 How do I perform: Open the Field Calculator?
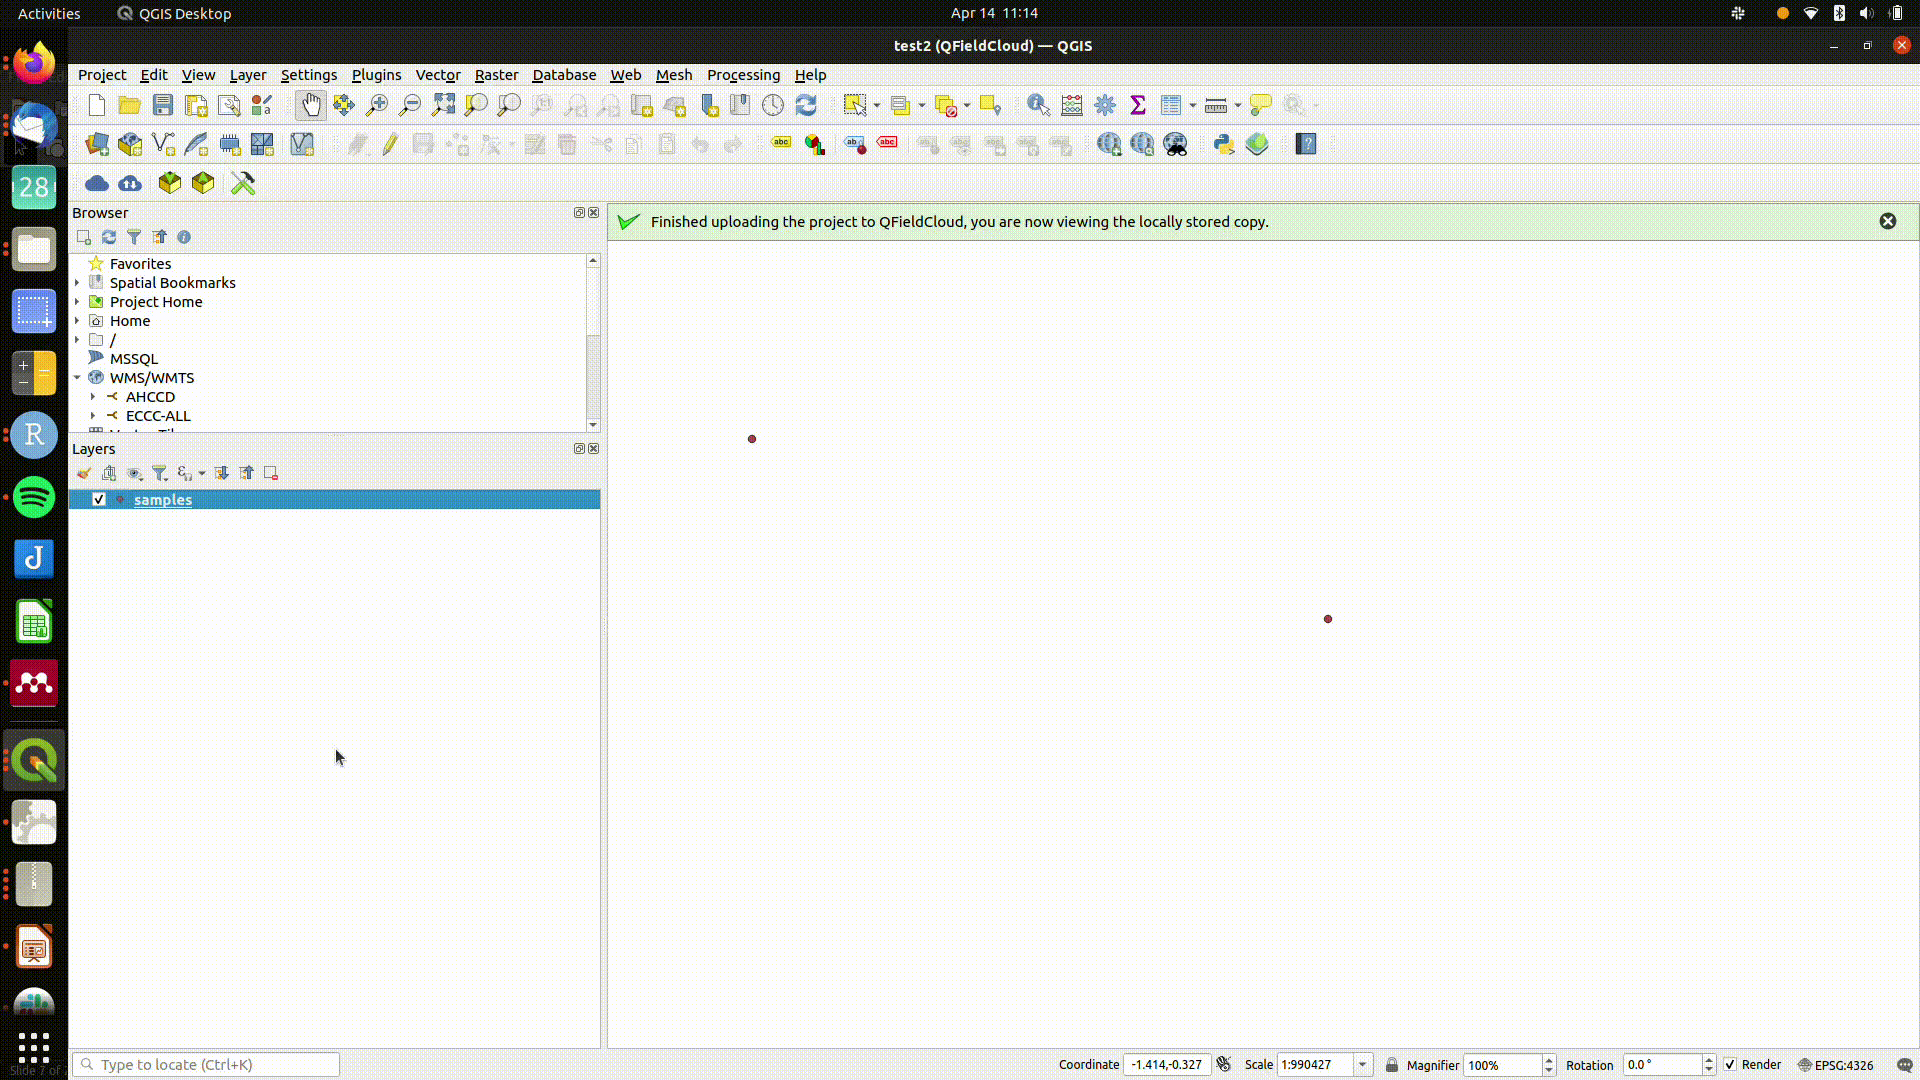point(1071,105)
